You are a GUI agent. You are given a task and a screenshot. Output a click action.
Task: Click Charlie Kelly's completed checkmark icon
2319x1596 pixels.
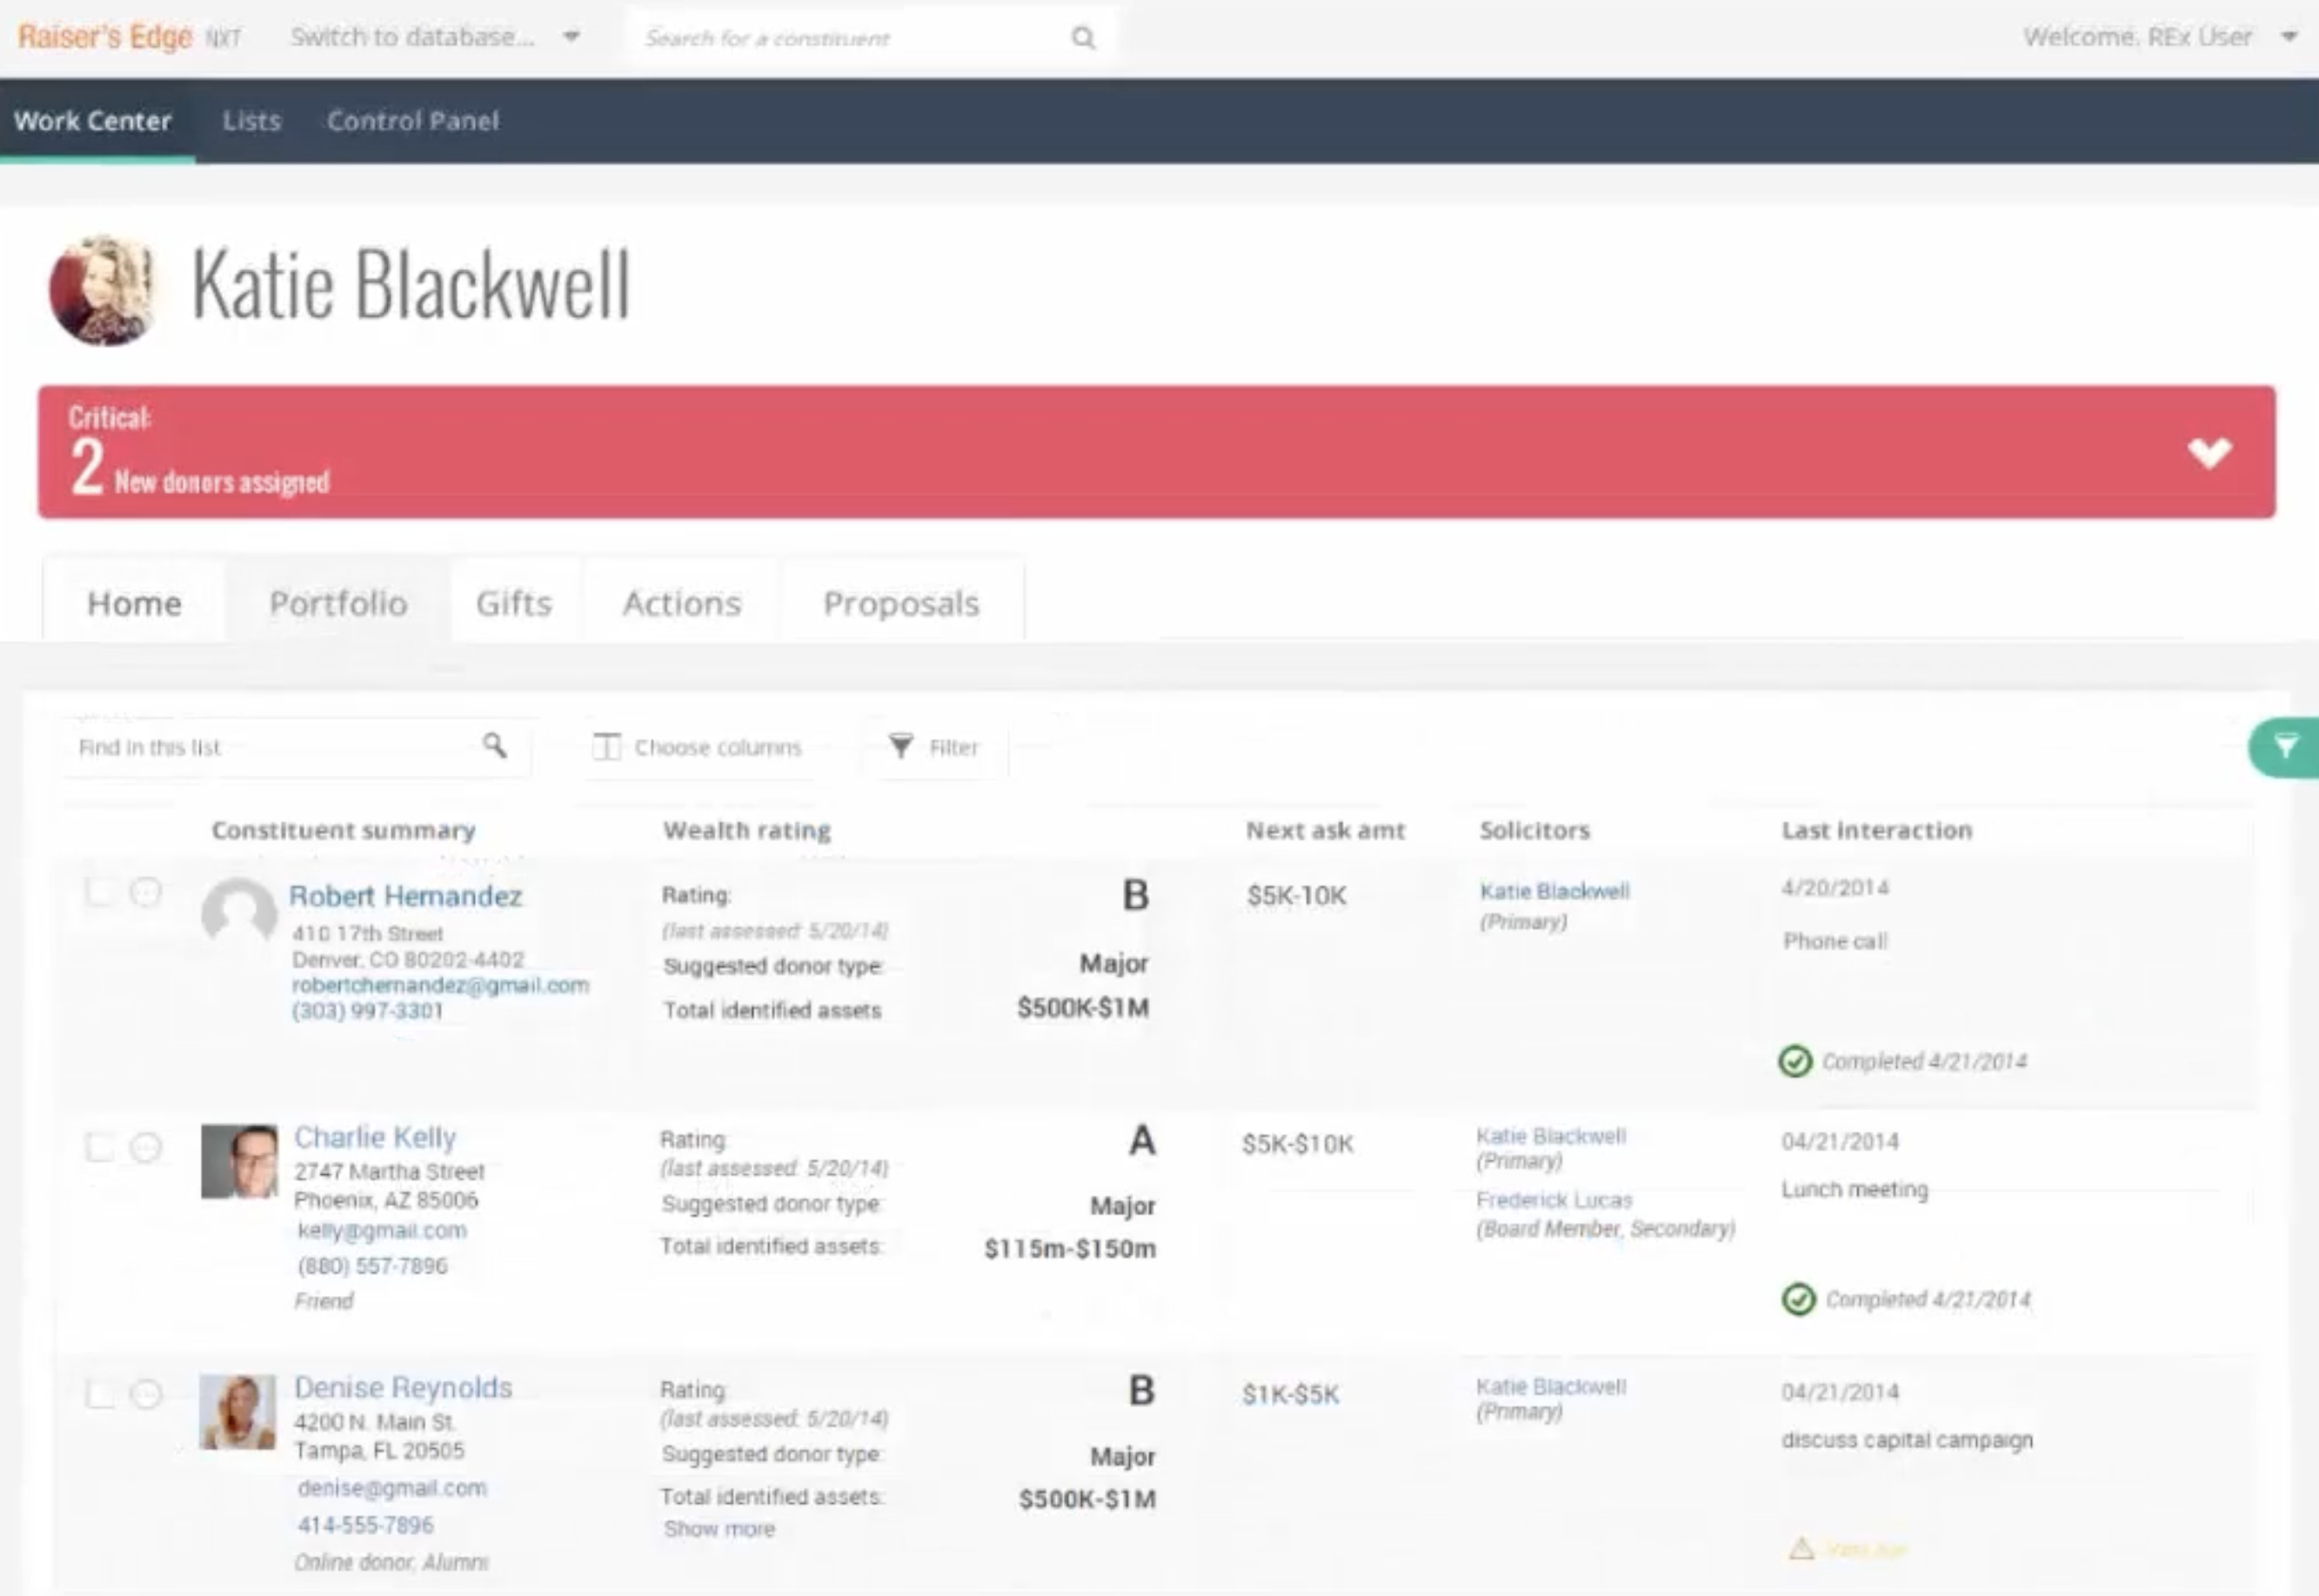1798,1299
